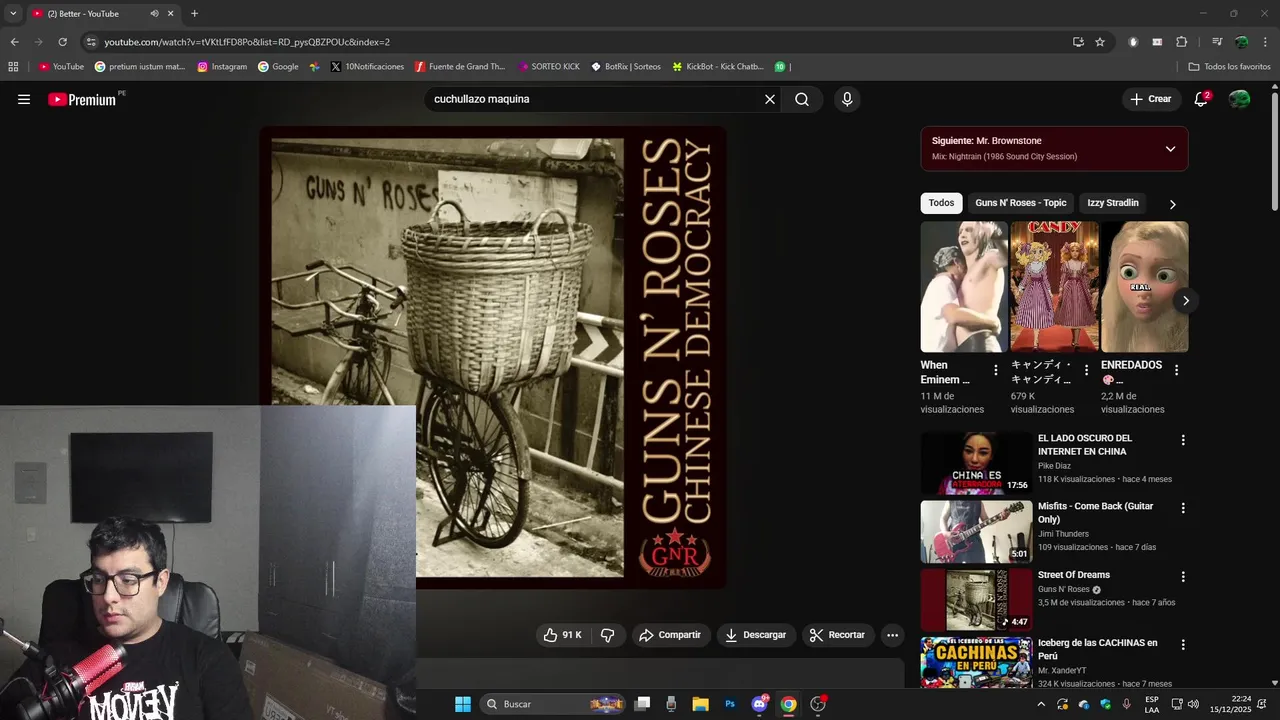Open the El Lado Oscuro thumbnail
This screenshot has width=1280, height=720.
tap(976, 463)
